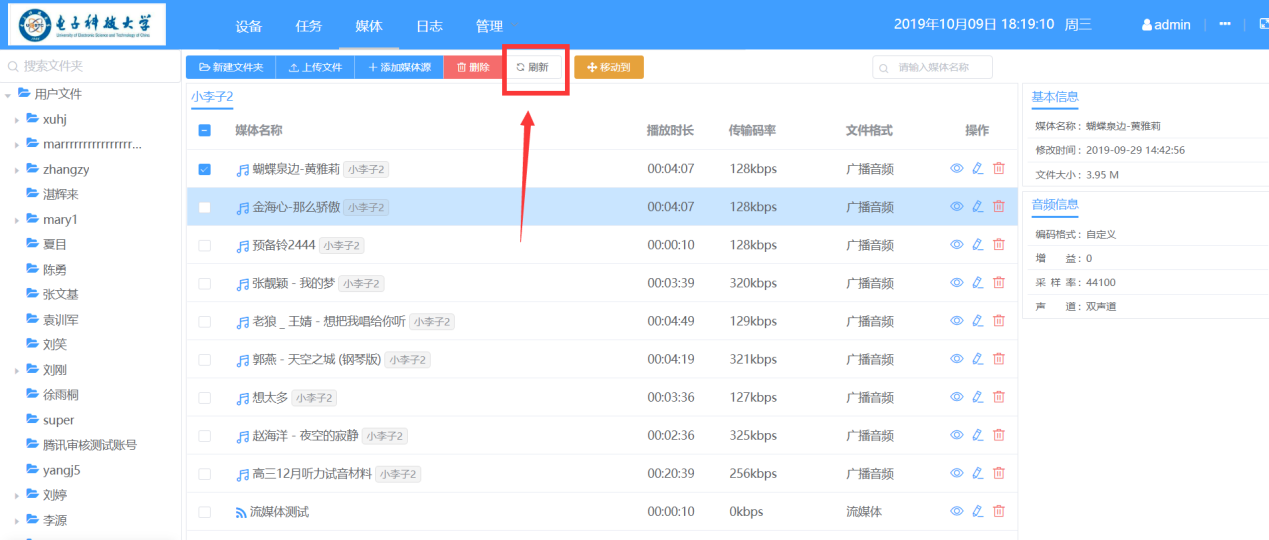This screenshot has width=1269, height=540.
Task: Open the 设备 menu tab
Action: tap(249, 26)
